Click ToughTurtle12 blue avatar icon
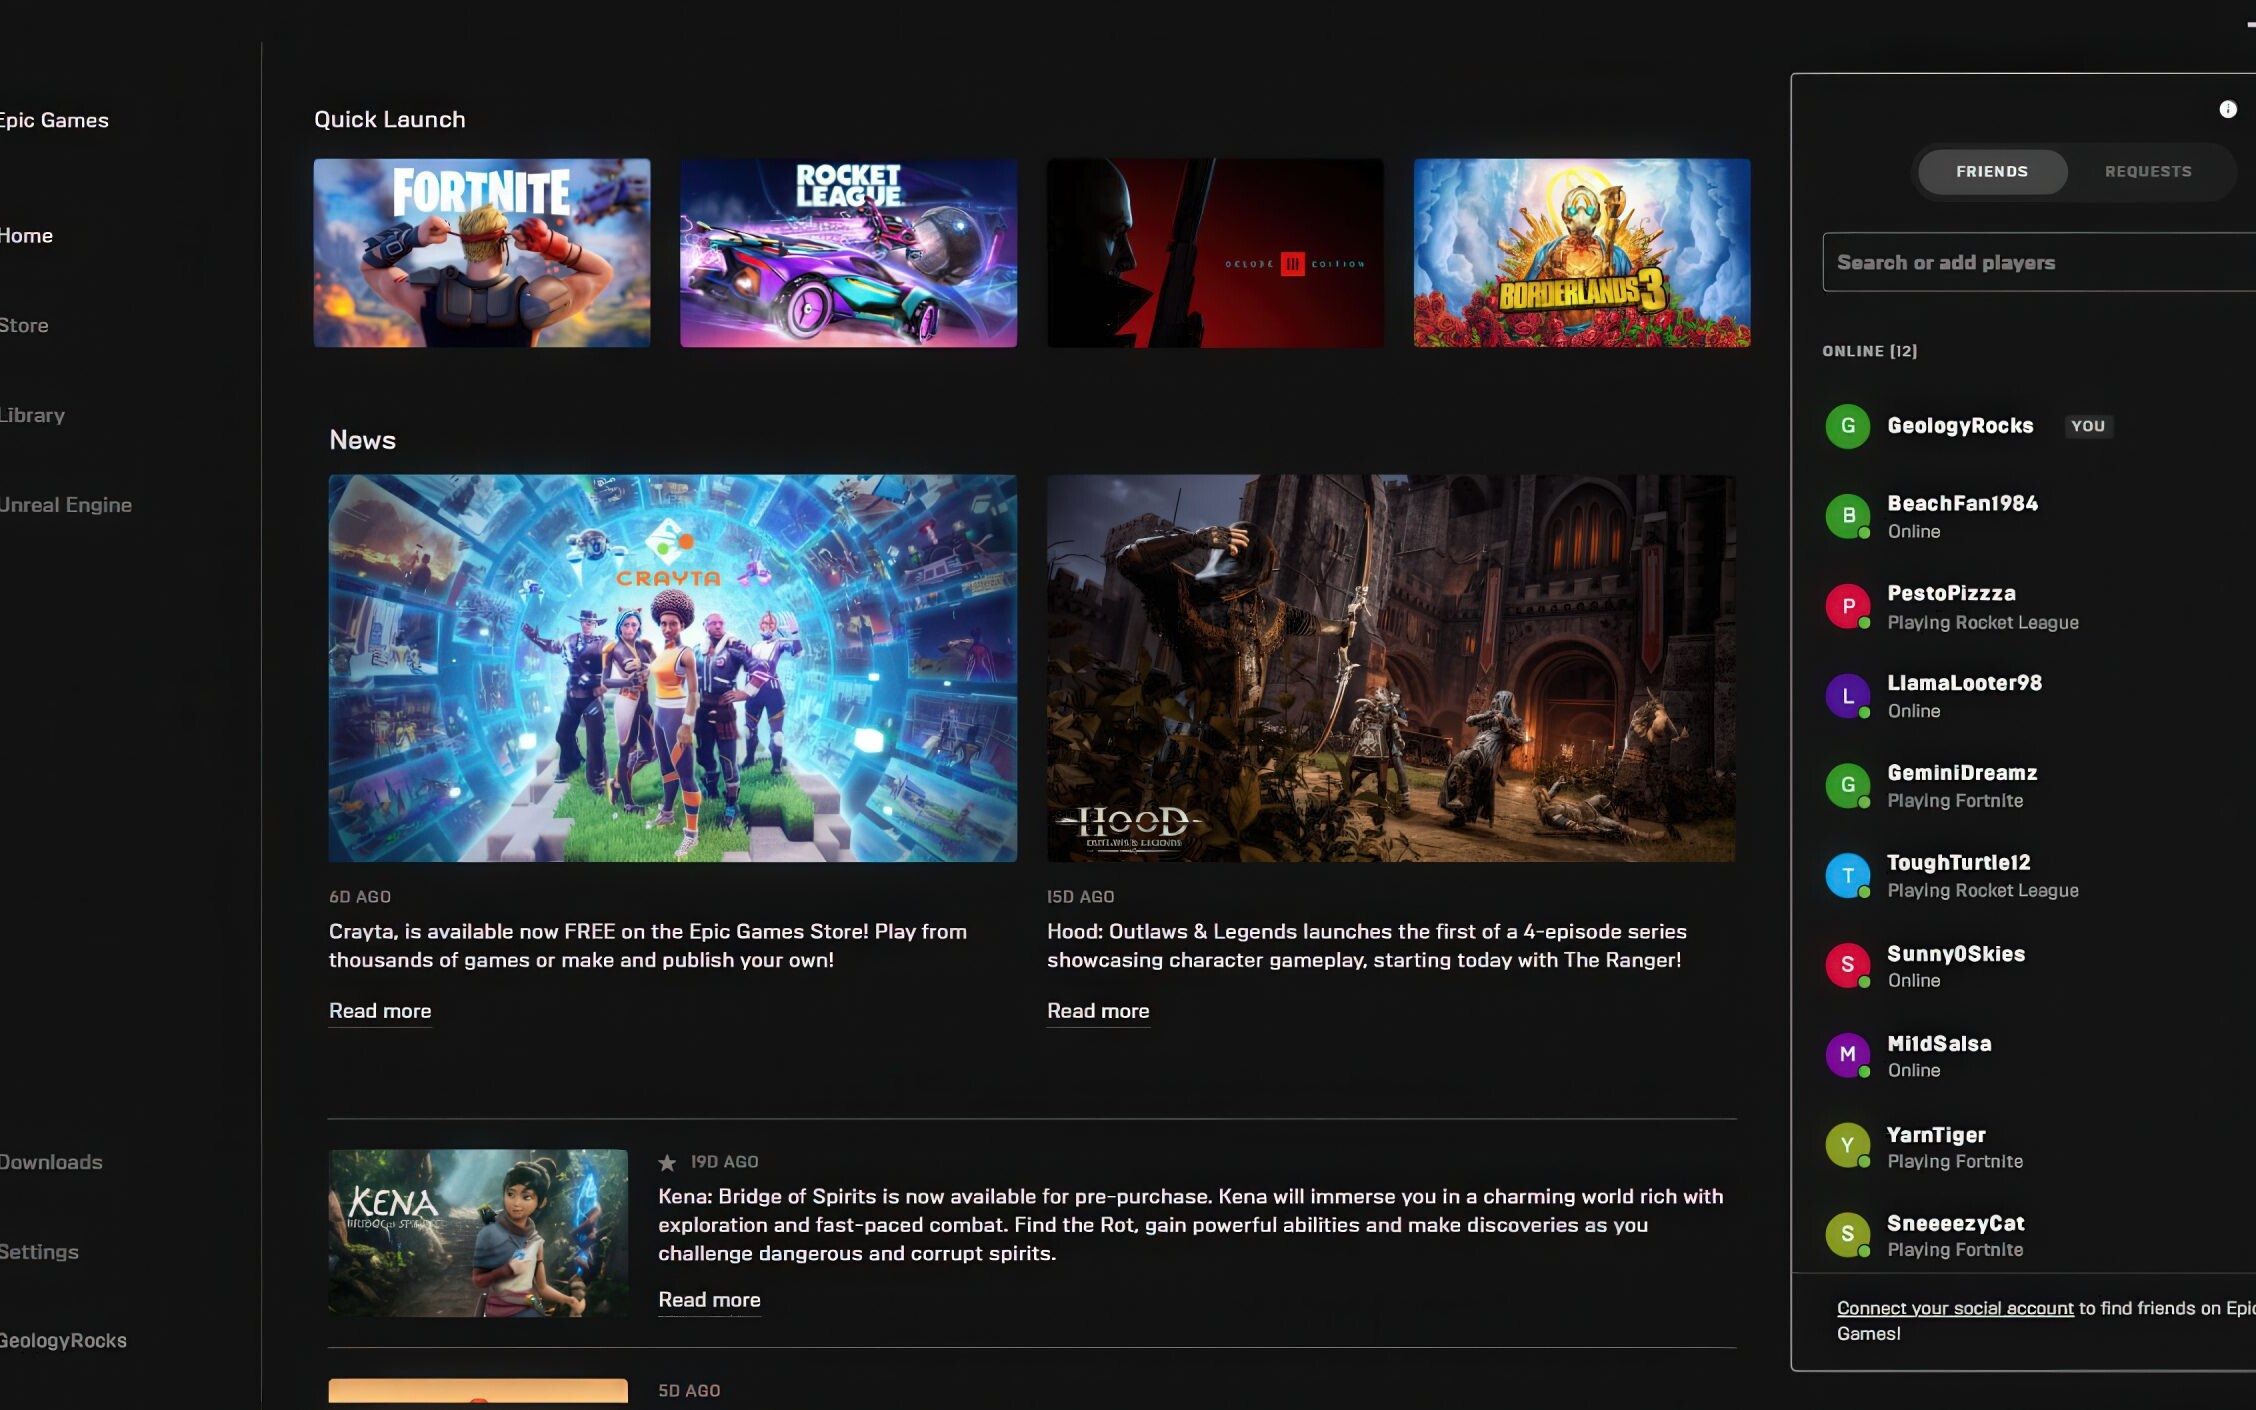Image resolution: width=2256 pixels, height=1410 pixels. [1847, 875]
